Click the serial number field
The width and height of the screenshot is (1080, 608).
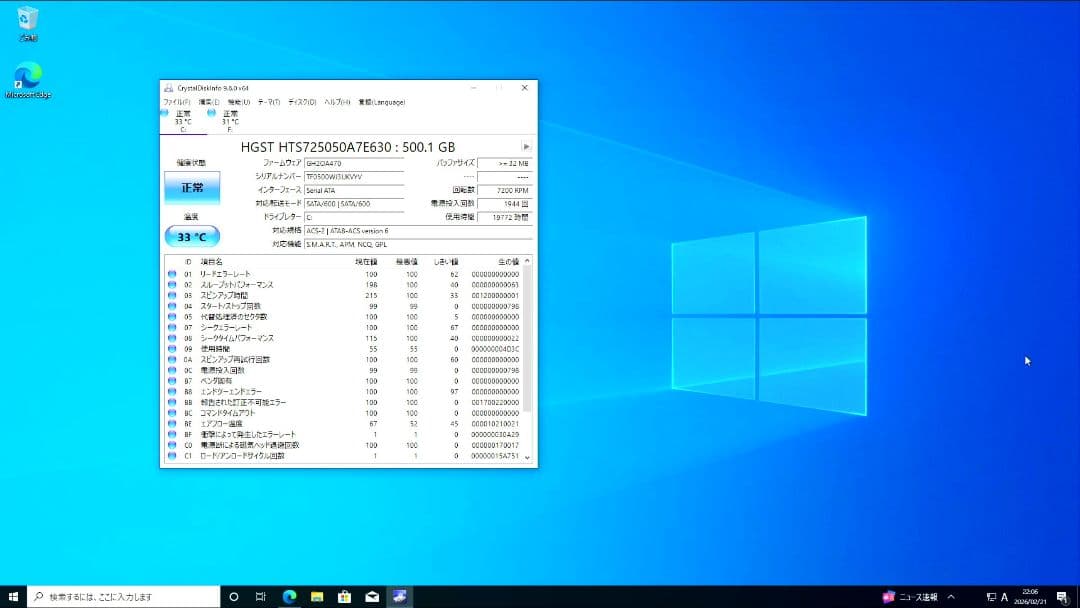coord(354,177)
